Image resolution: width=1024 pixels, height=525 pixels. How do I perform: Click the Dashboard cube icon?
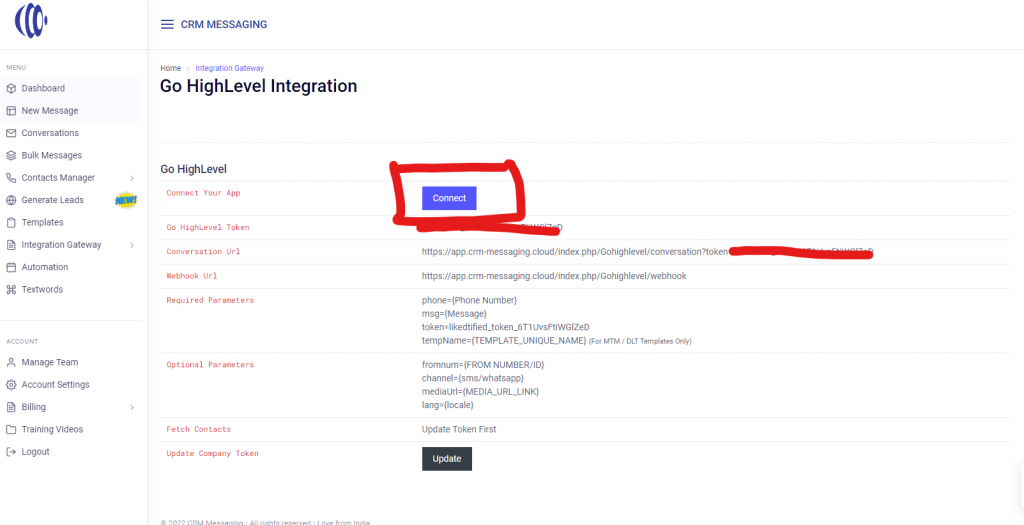coord(10,88)
